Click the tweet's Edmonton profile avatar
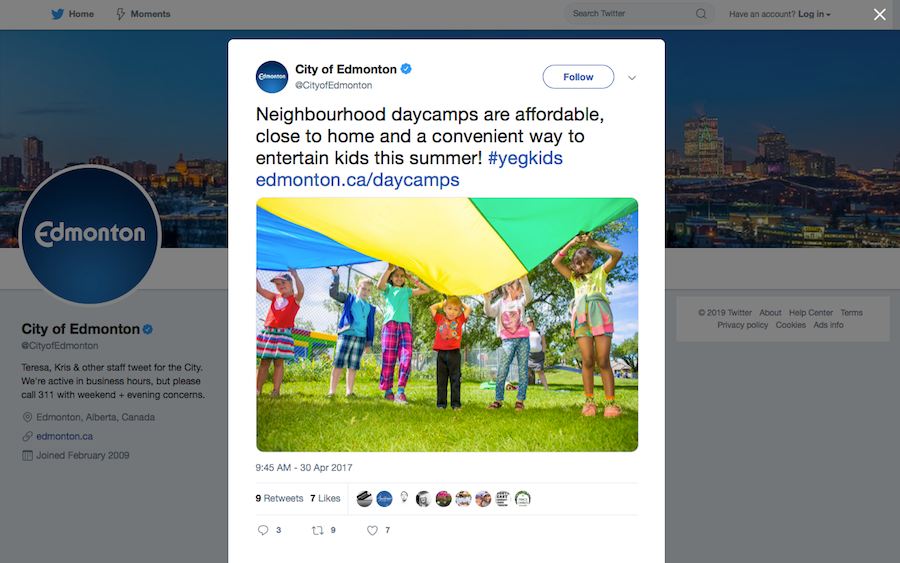The image size is (900, 563). tap(271, 77)
